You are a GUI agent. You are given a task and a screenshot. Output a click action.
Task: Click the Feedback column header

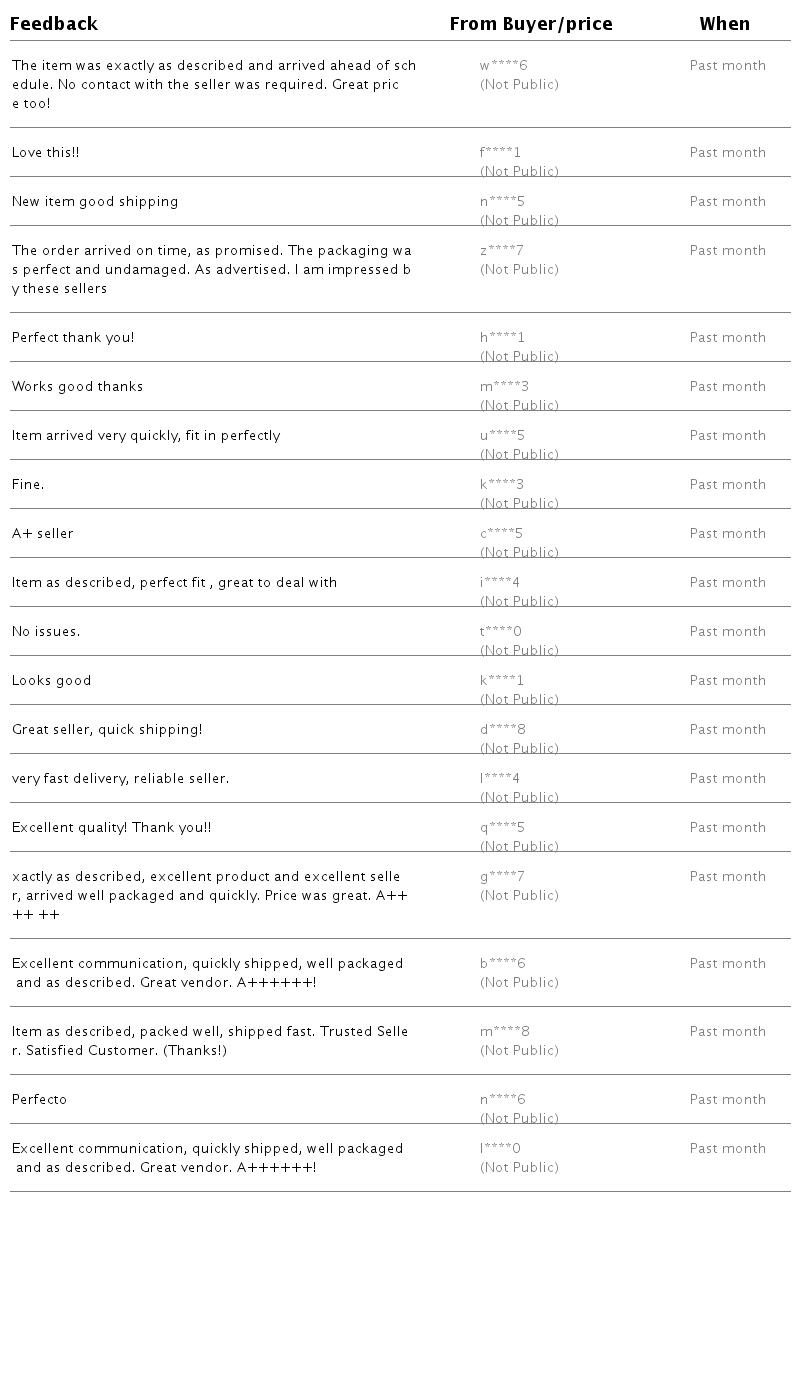pyautogui.click(x=54, y=24)
